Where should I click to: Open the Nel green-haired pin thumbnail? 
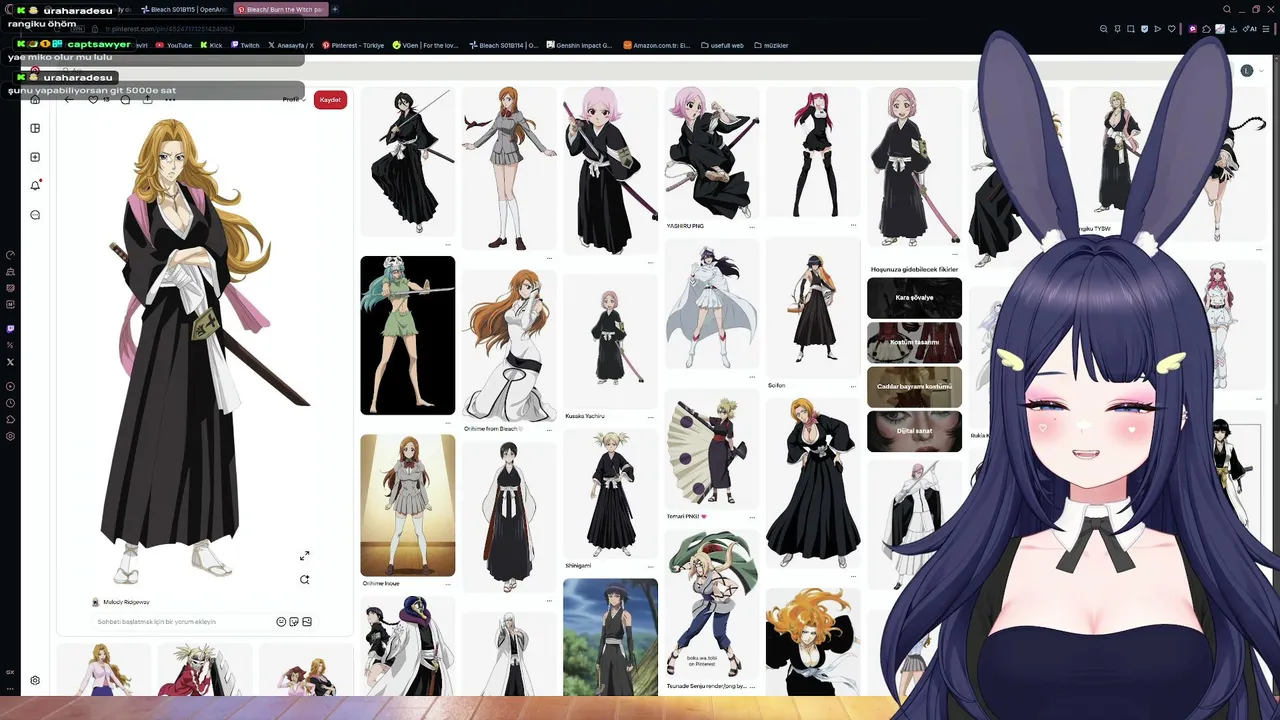point(407,335)
